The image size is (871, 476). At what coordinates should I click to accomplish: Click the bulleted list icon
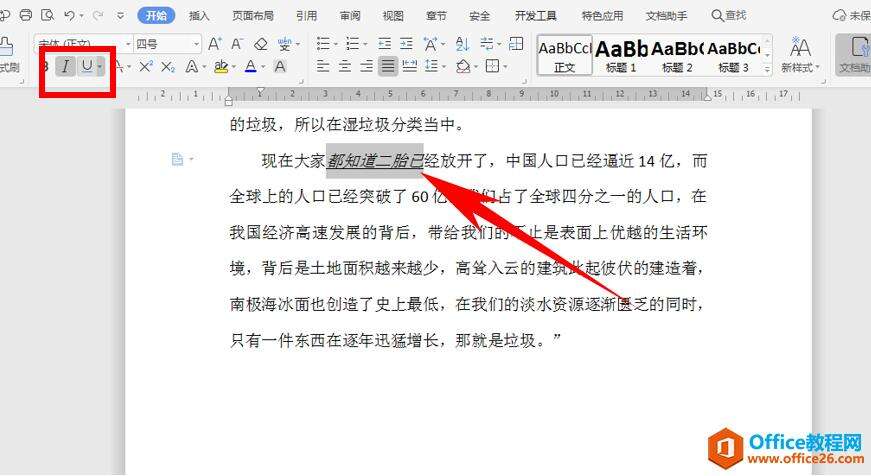tap(323, 43)
